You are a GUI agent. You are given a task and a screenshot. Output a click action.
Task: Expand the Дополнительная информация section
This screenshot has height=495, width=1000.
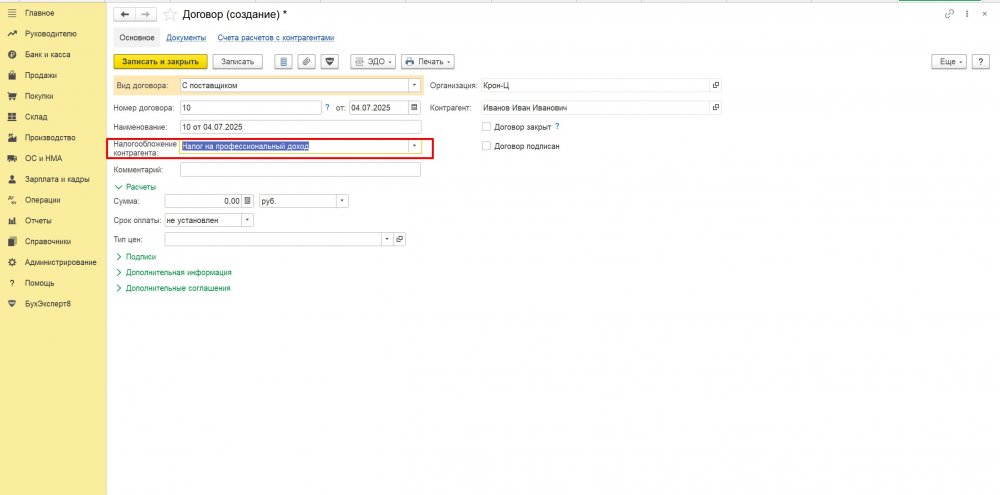pos(178,272)
